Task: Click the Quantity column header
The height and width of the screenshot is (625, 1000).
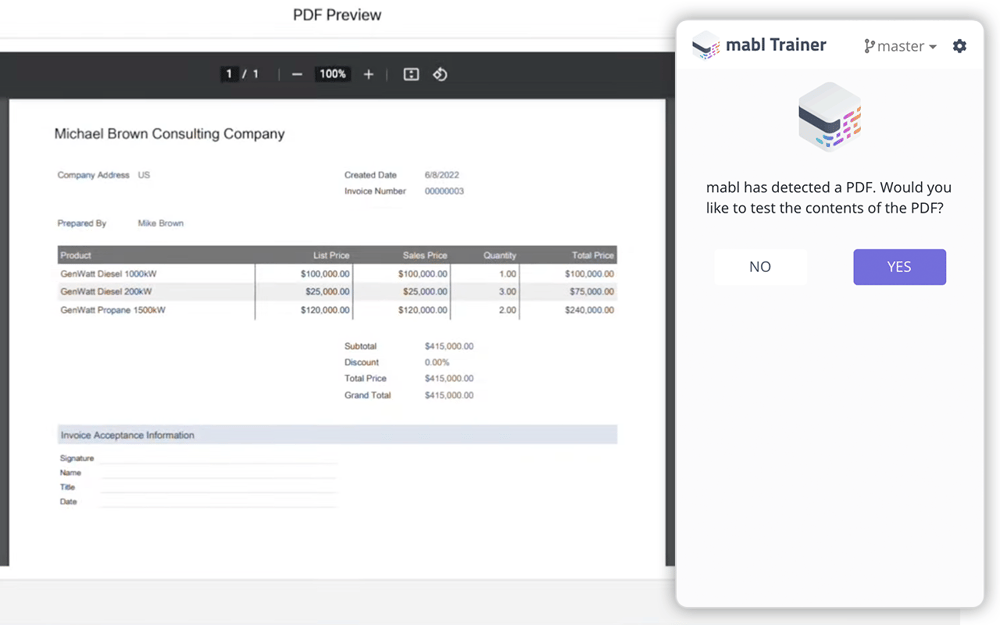Action: (x=499, y=255)
